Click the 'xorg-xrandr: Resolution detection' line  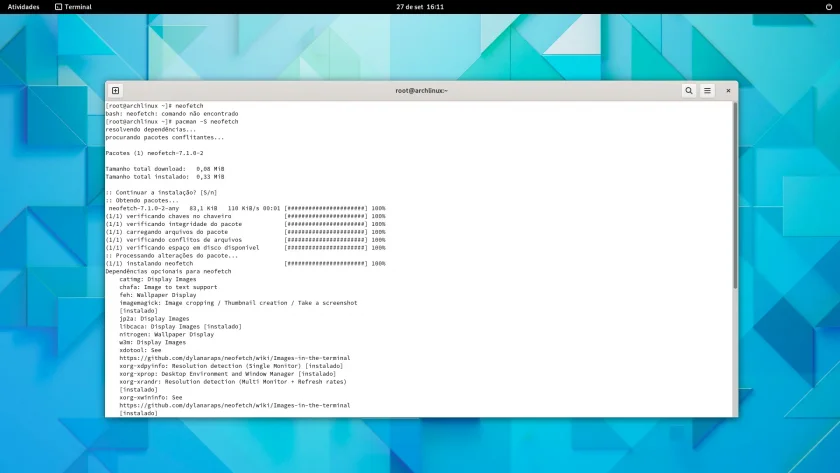233,382
